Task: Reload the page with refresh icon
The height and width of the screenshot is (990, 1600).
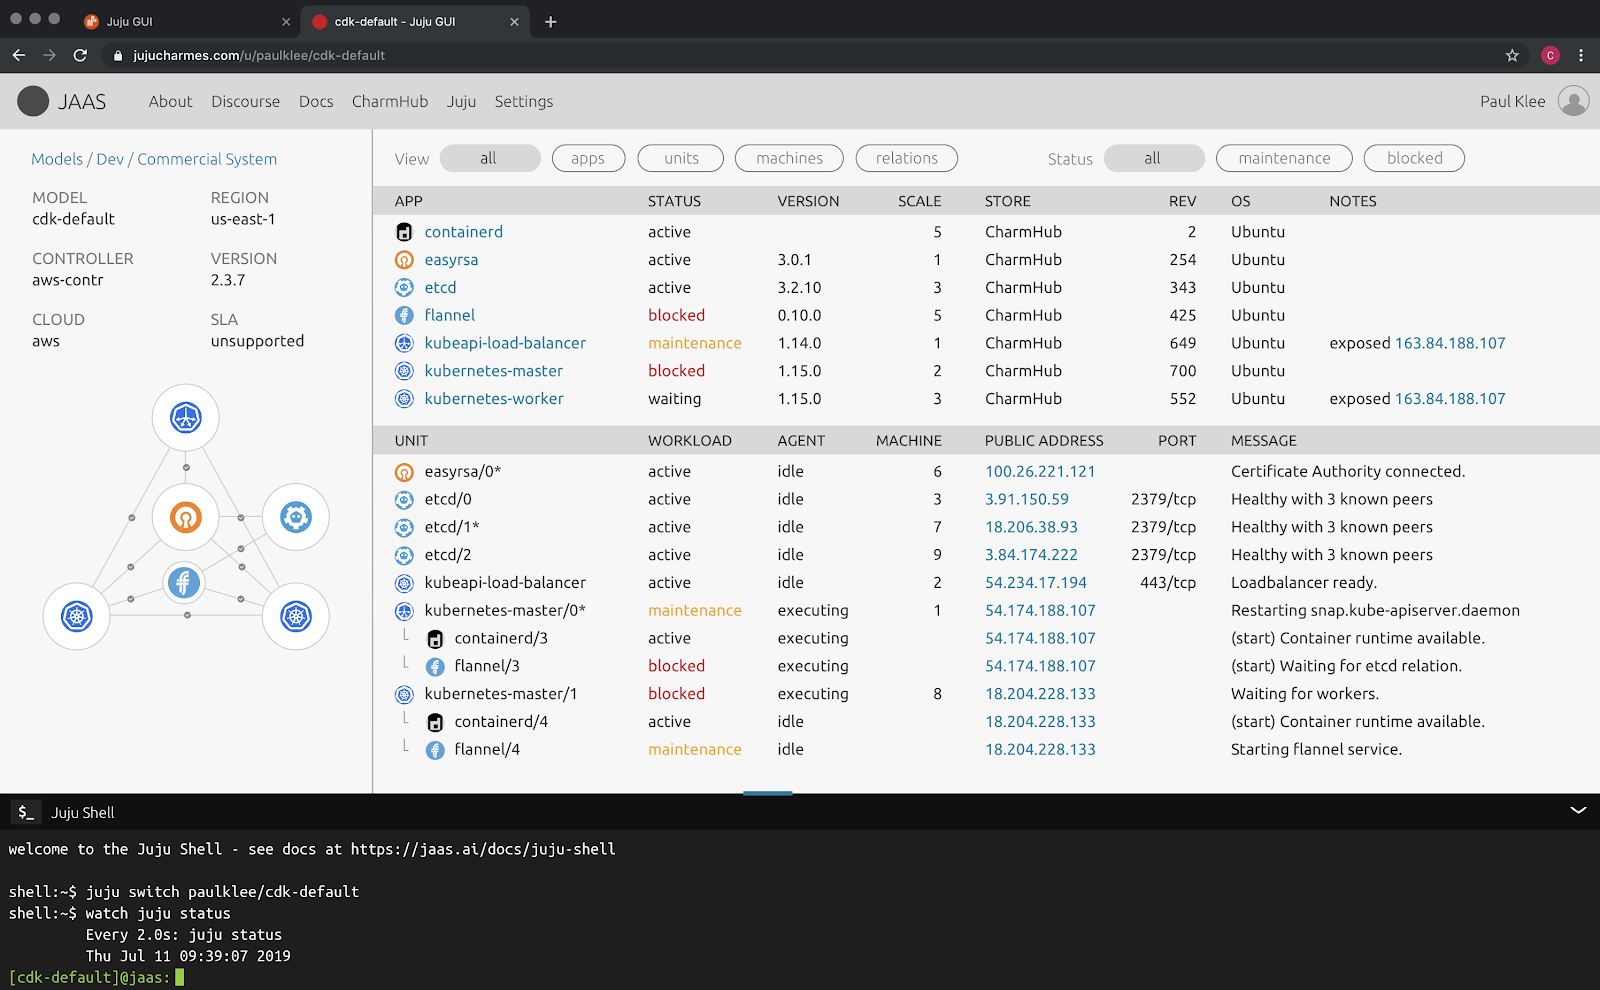Action: 81,56
